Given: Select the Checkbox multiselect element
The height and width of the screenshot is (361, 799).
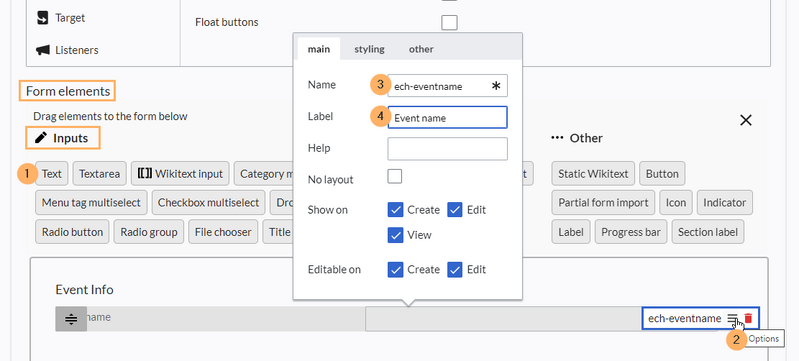Looking at the screenshot, I should pyautogui.click(x=208, y=202).
